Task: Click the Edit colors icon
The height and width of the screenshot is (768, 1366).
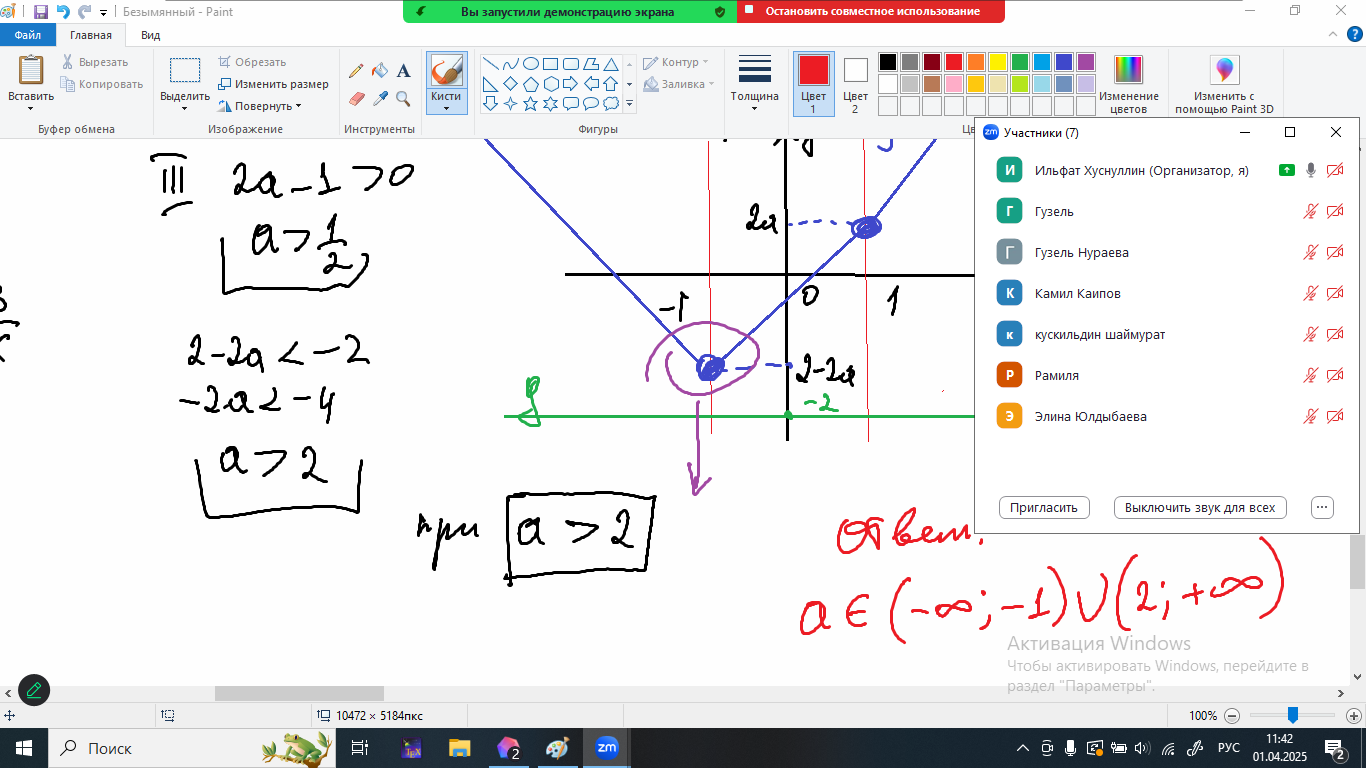Action: point(1128,72)
